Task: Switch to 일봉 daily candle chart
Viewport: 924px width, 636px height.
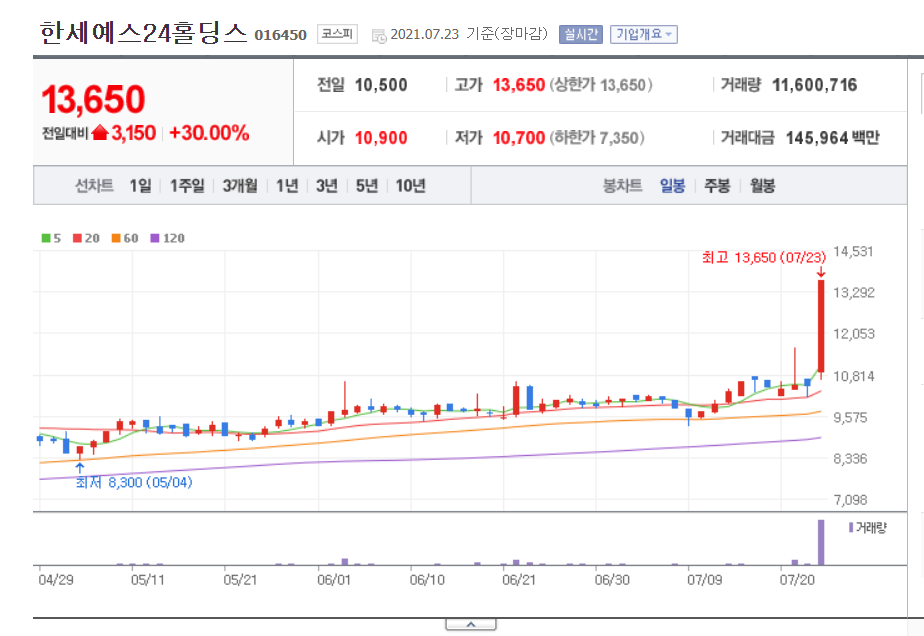Action: point(672,186)
